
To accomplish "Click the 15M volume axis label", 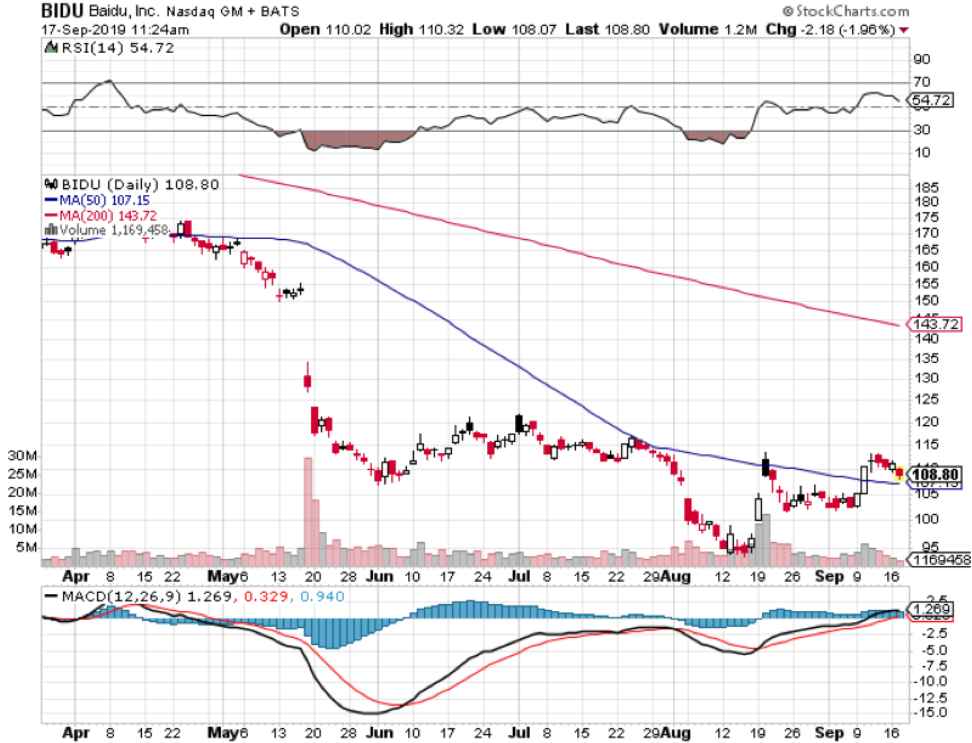I will tap(22, 511).
